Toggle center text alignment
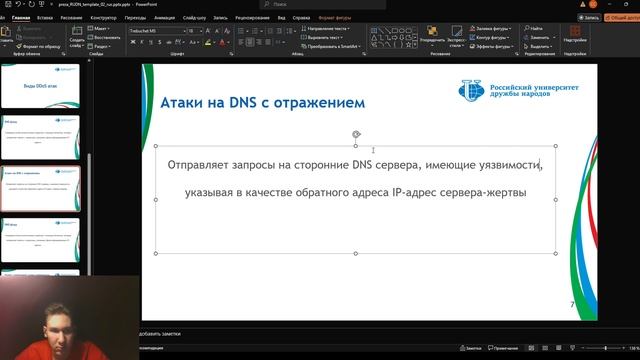Viewport: 640px width, 360px height. point(250,42)
